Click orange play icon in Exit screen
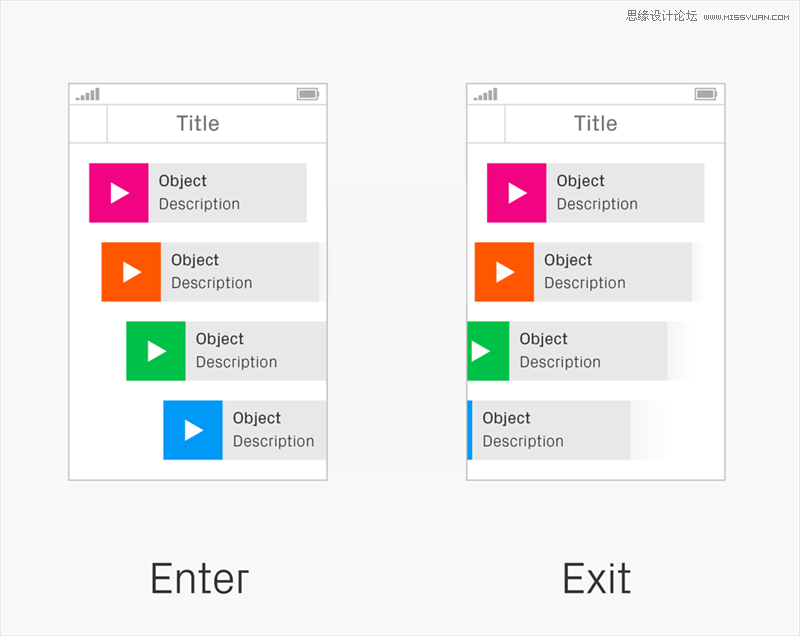Screen dimensions: 800x636 pos(504,272)
